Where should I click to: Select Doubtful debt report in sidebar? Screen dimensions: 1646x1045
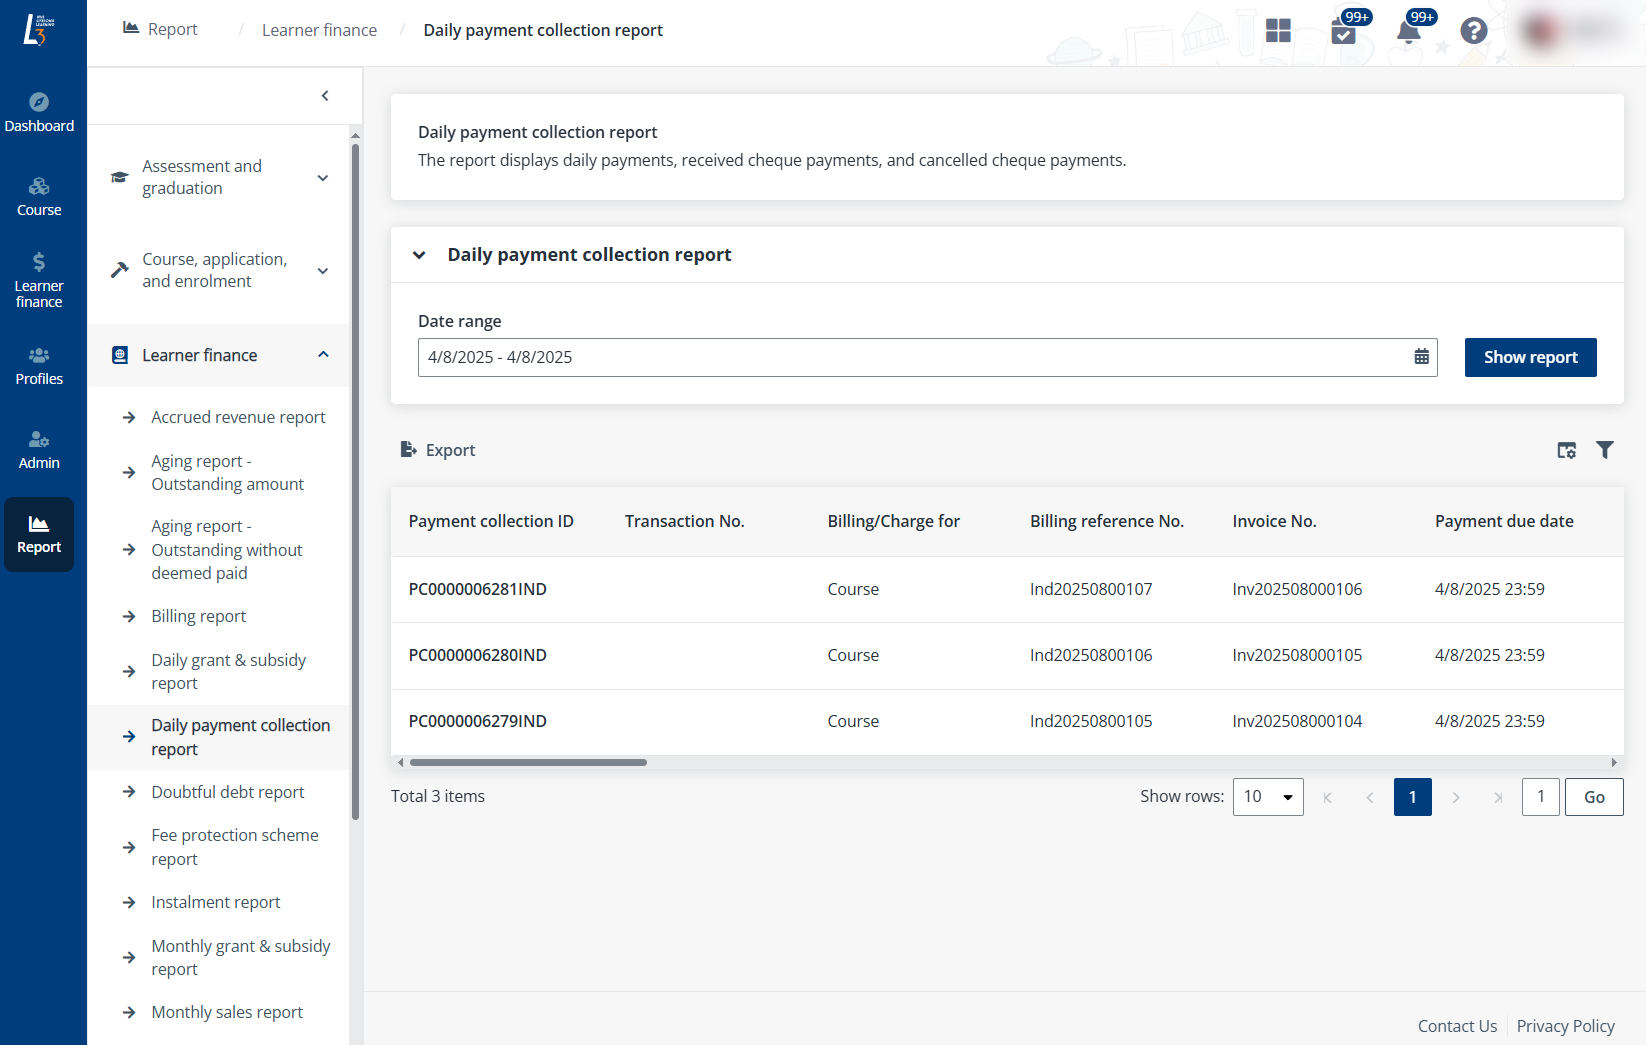(x=227, y=792)
